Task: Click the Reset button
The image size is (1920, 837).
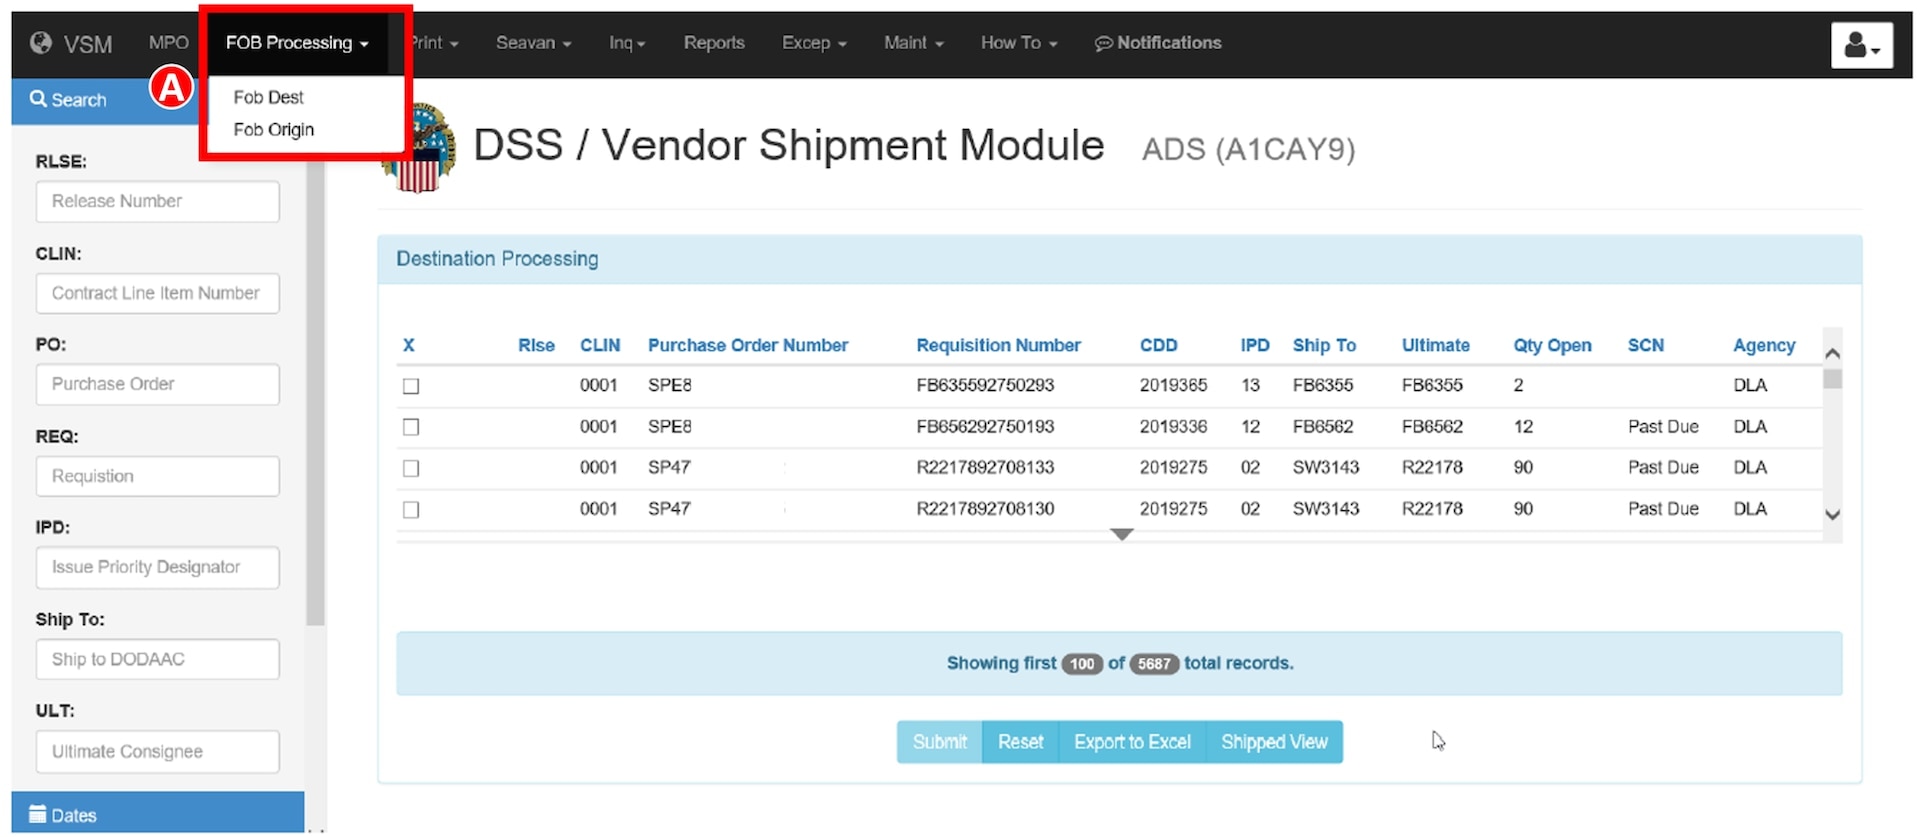Action: (x=1020, y=742)
